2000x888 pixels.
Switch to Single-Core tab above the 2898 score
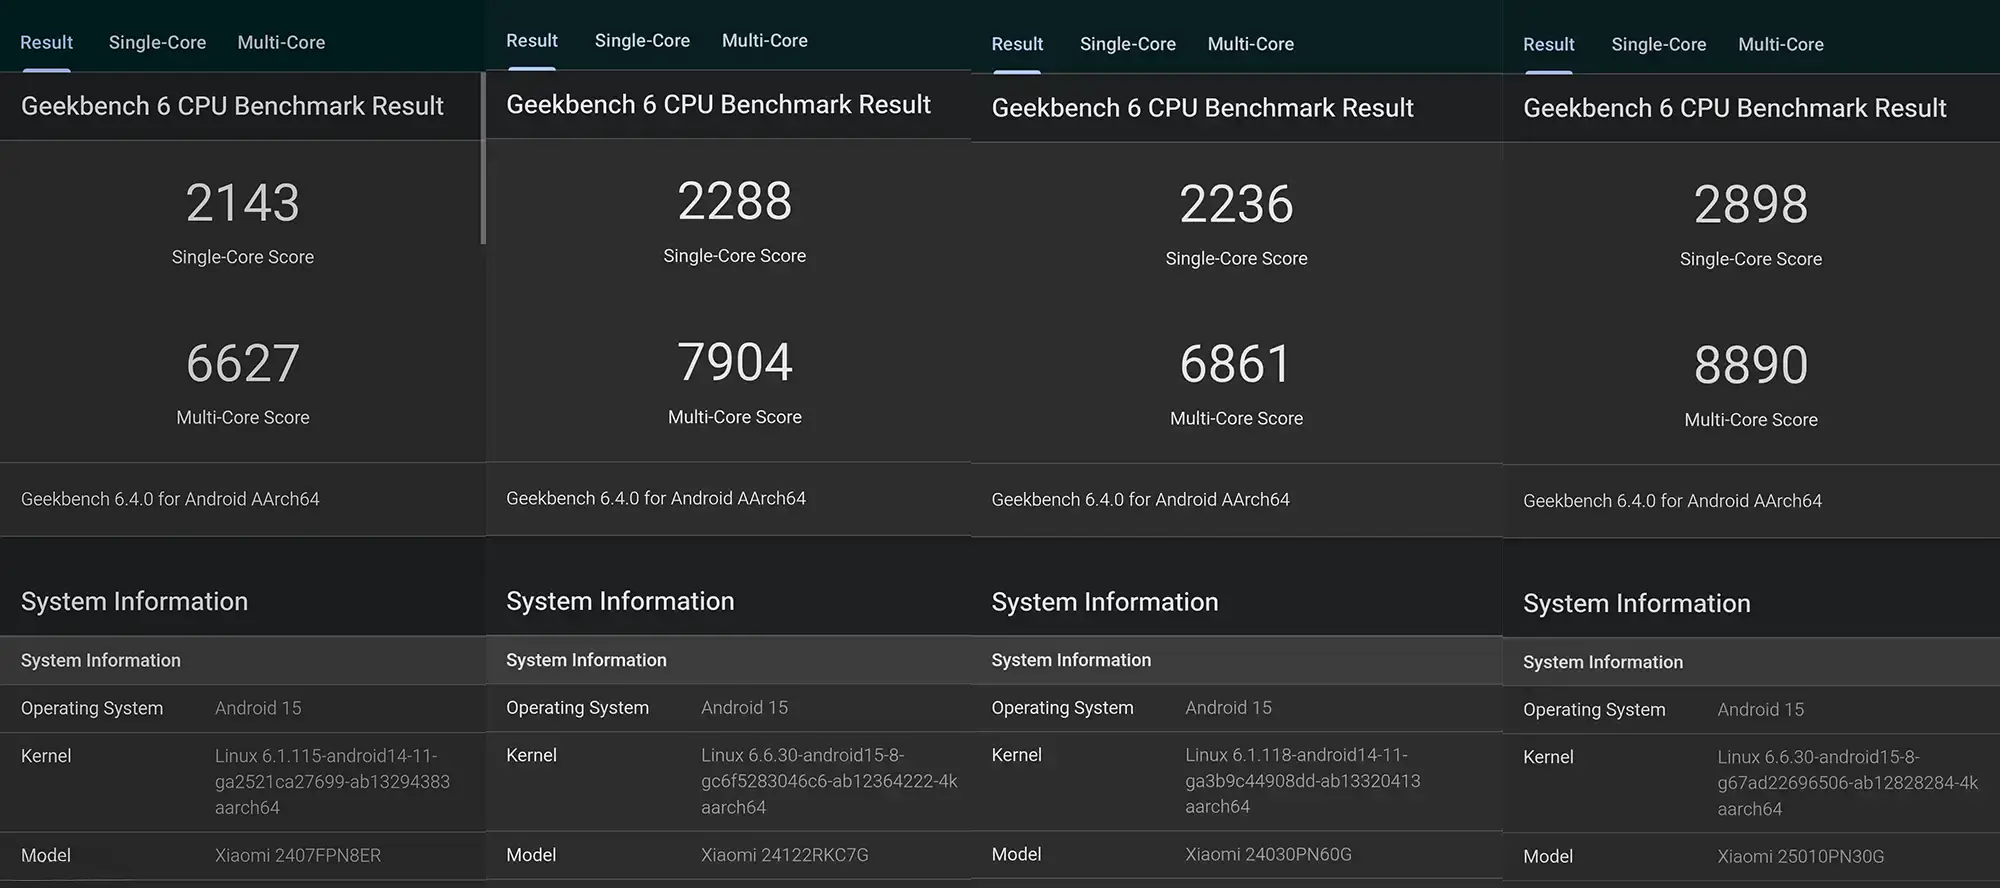click(1659, 45)
